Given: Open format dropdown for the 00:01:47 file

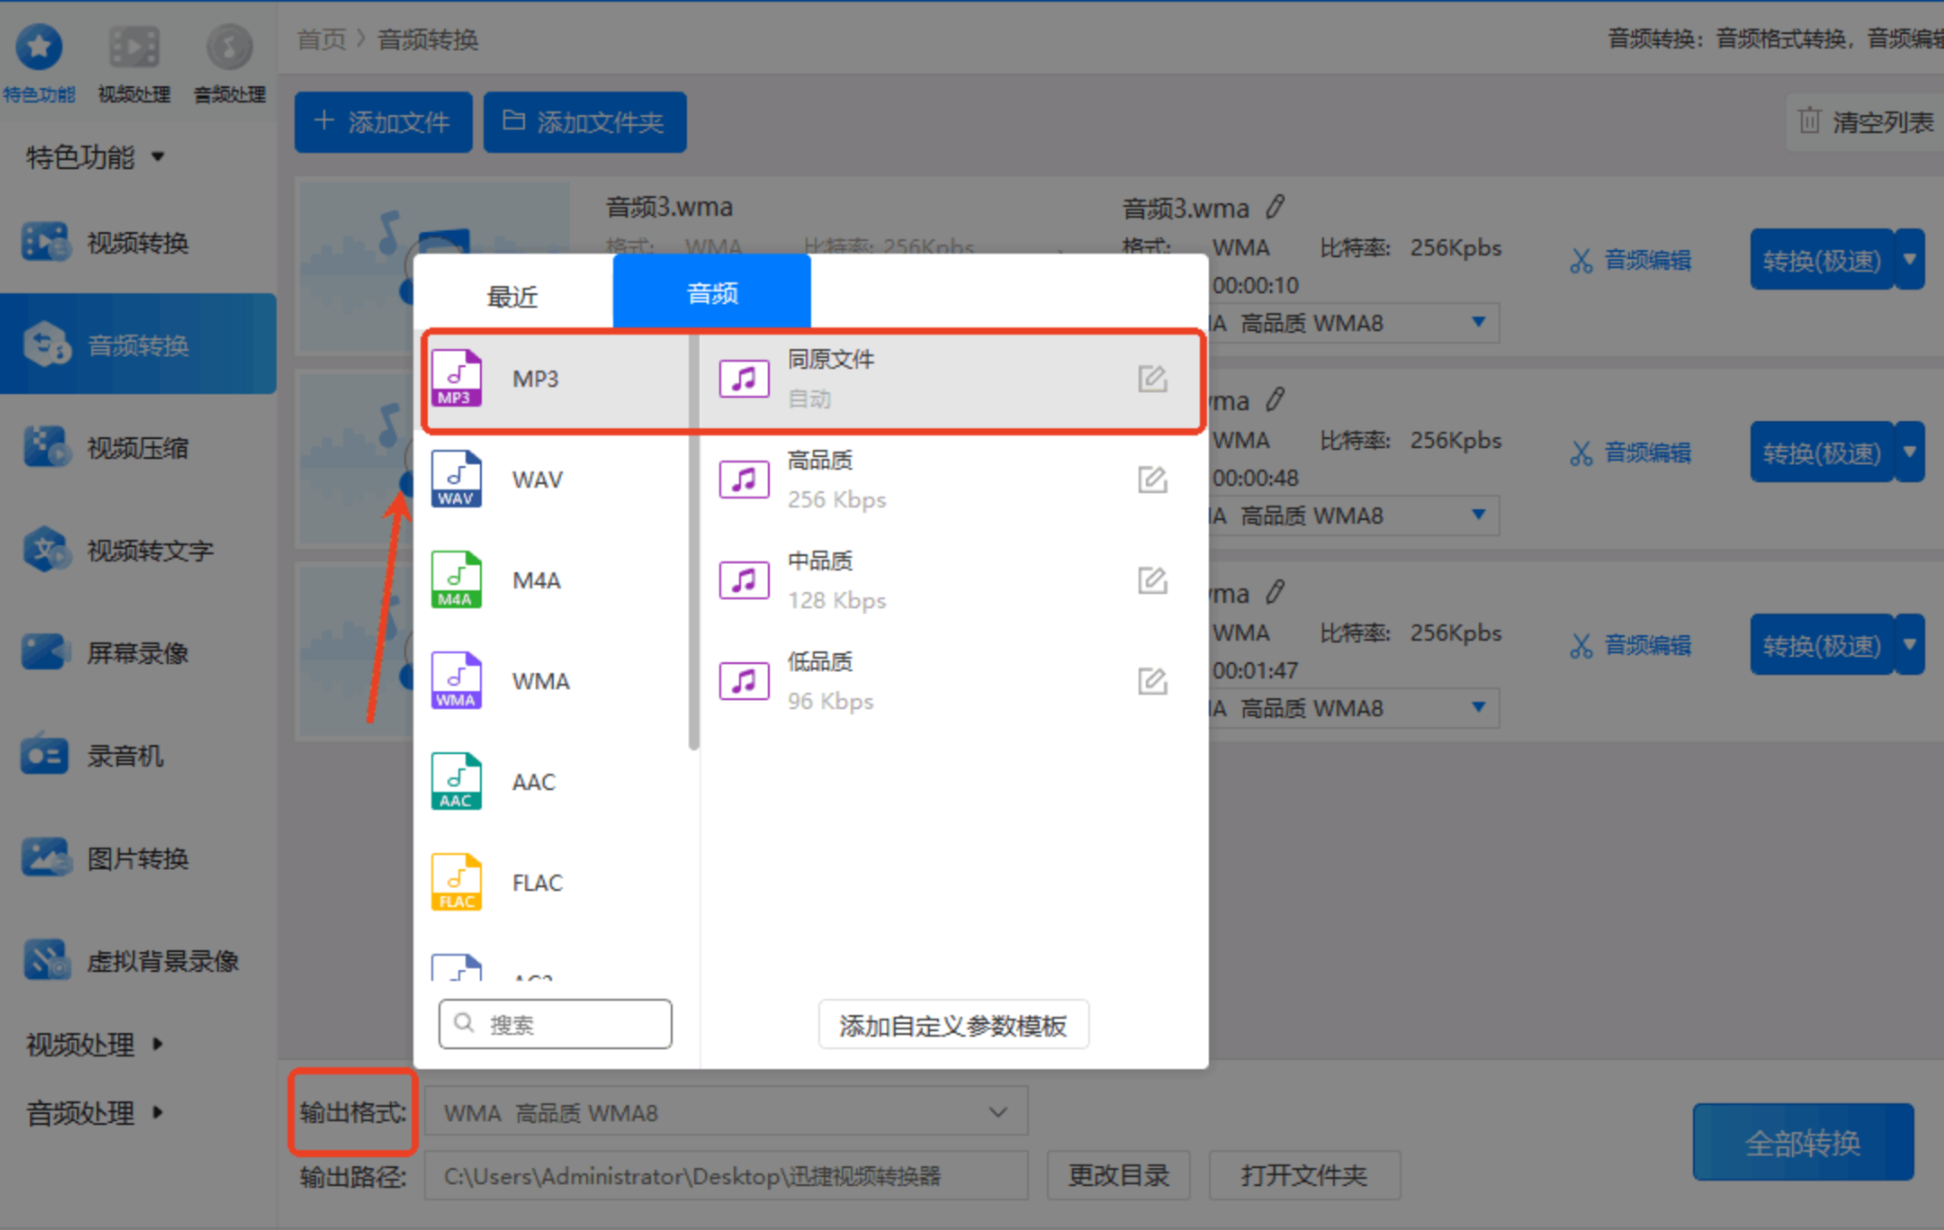Looking at the screenshot, I should [1478, 708].
